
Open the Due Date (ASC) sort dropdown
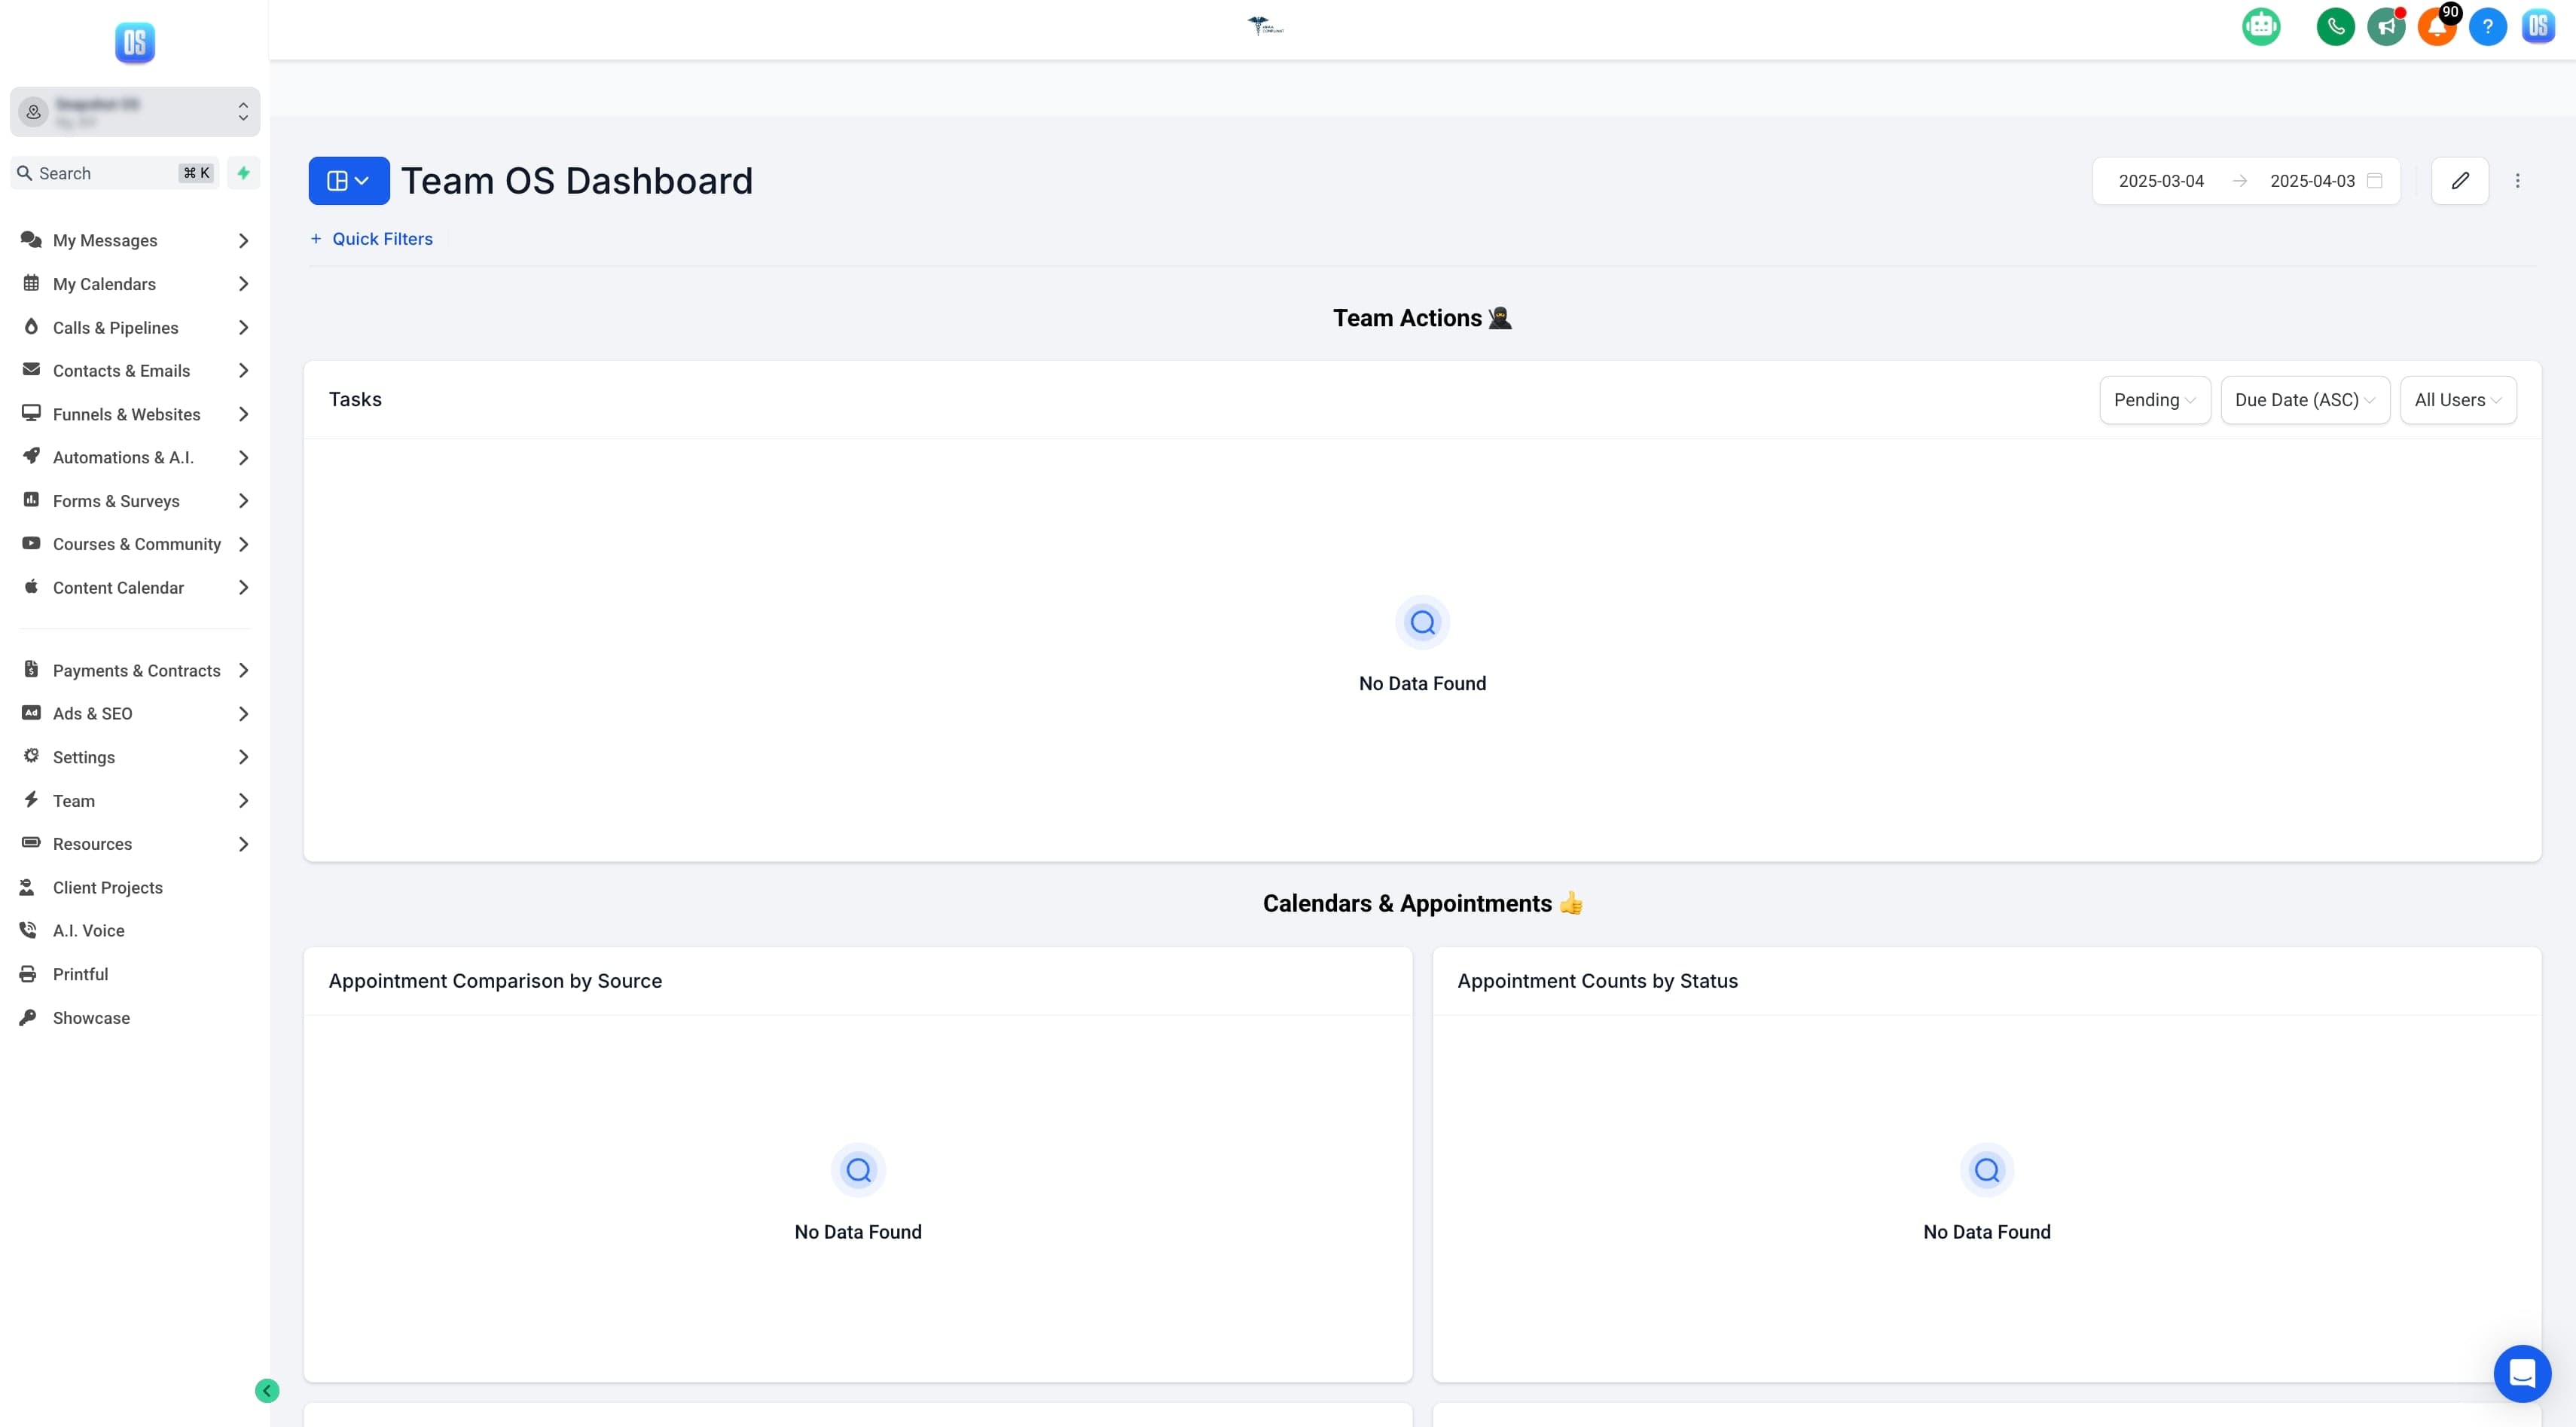(2304, 400)
